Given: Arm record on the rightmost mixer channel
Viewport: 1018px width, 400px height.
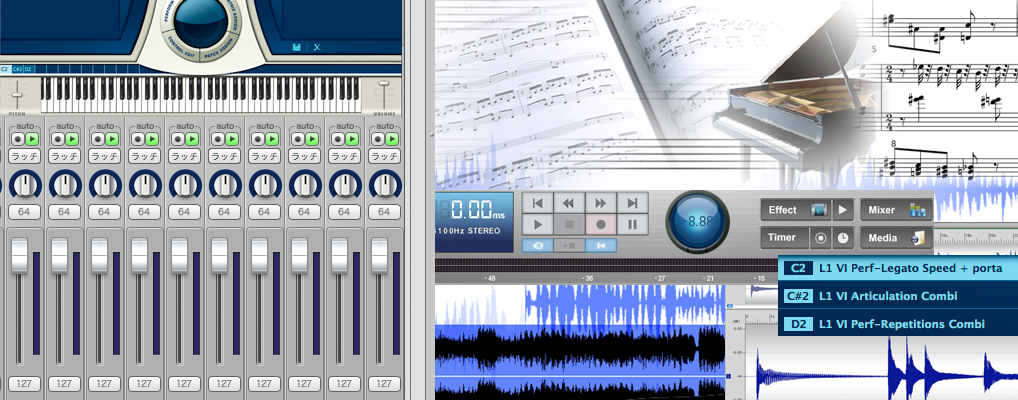Looking at the screenshot, I should (379, 139).
